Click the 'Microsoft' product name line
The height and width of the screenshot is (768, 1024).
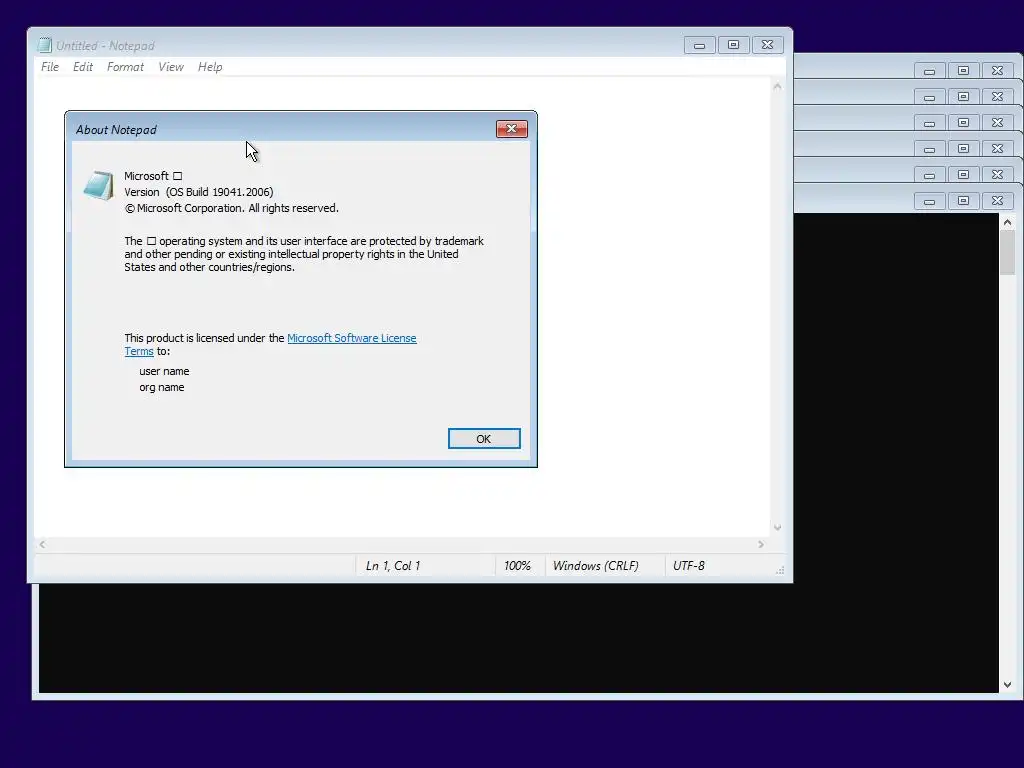(153, 176)
